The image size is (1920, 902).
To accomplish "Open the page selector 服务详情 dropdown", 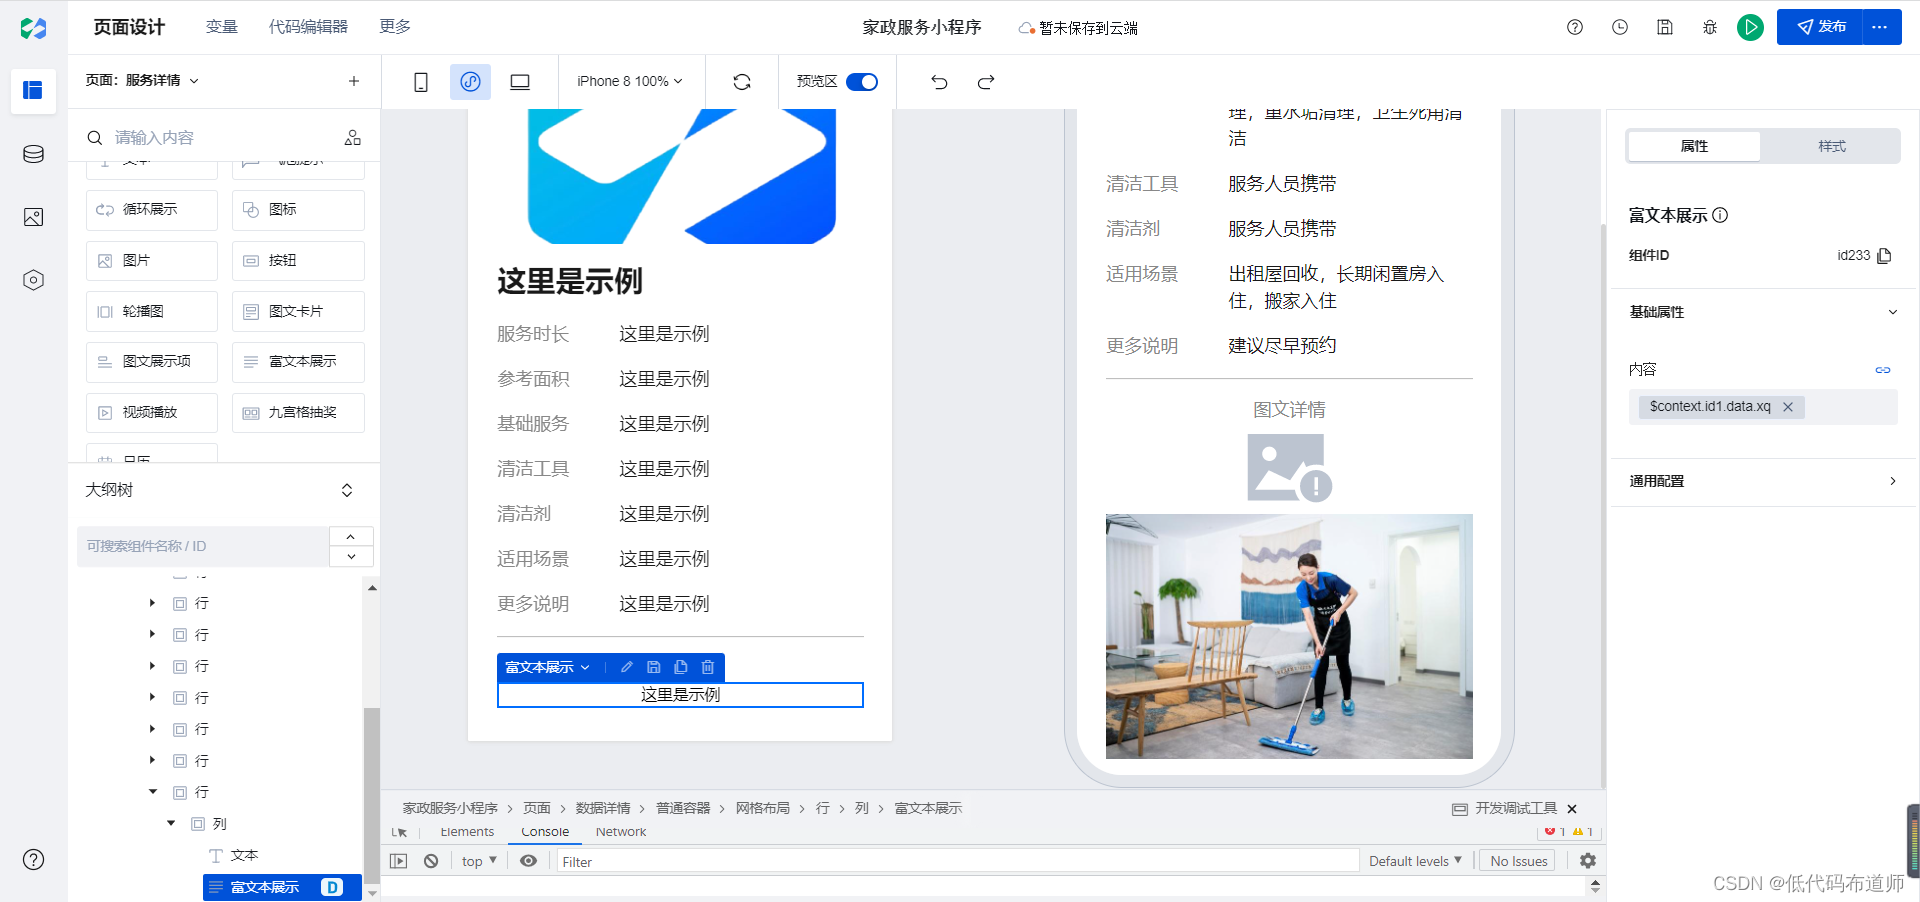I will [142, 81].
